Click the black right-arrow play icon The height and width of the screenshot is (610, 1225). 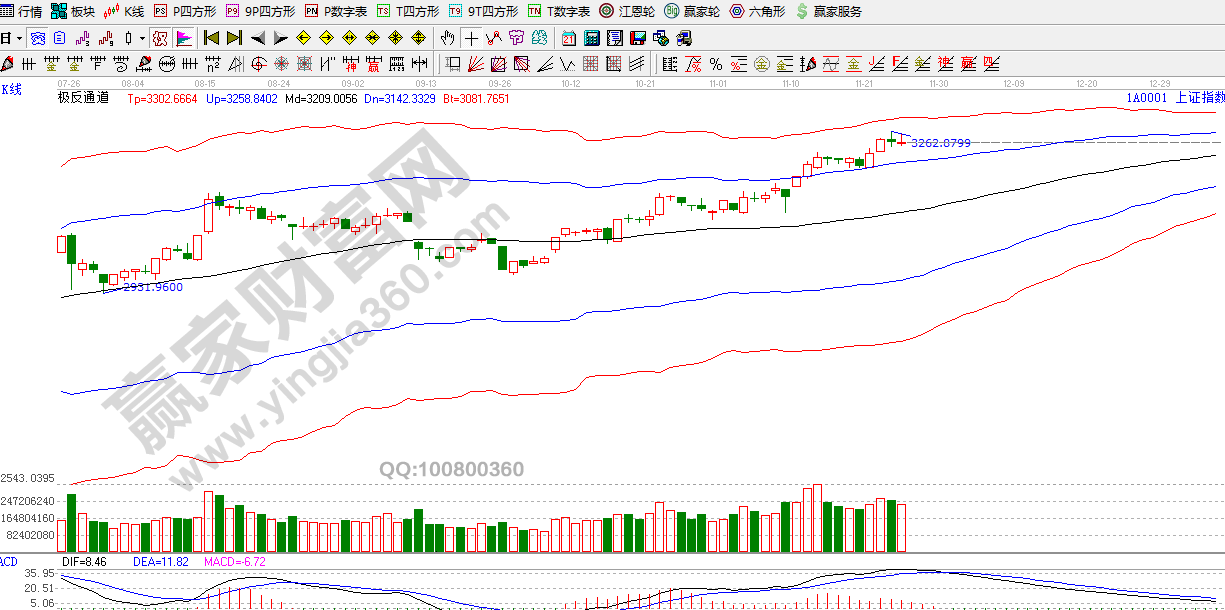(x=280, y=39)
